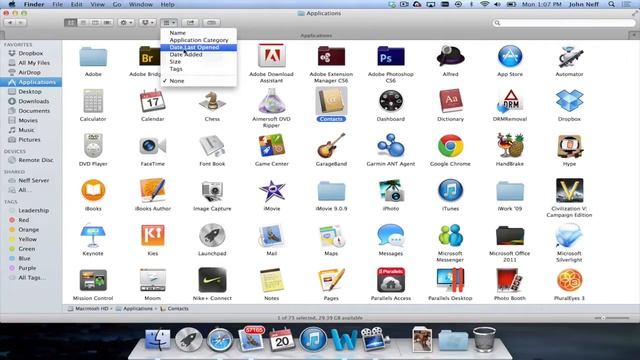Click Applications in the path bar
The height and width of the screenshot is (360, 640).
pos(135,309)
